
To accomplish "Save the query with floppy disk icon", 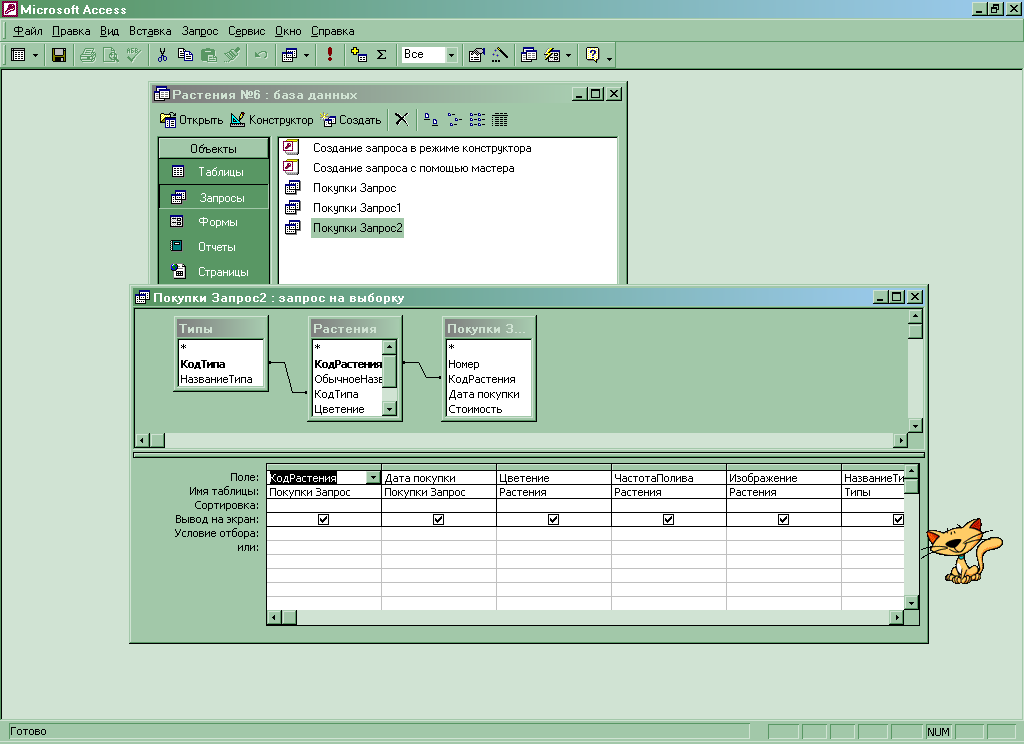I will point(59,55).
